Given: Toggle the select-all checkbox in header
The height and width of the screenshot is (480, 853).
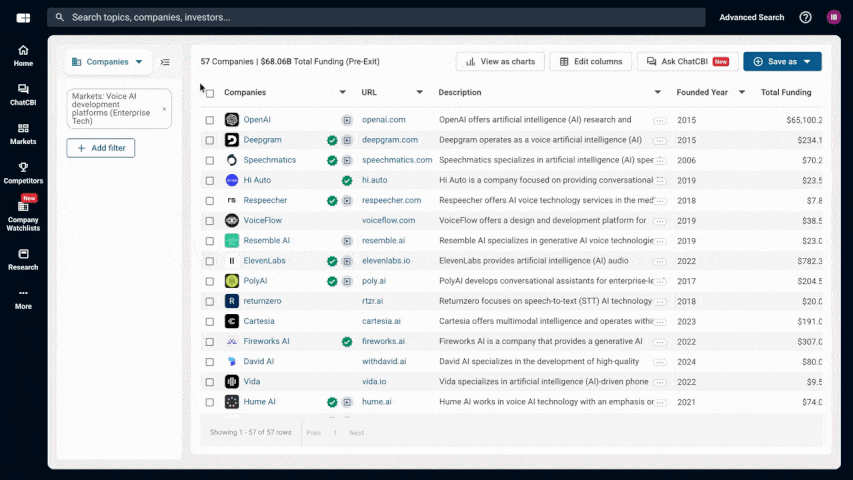Looking at the screenshot, I should pyautogui.click(x=210, y=93).
